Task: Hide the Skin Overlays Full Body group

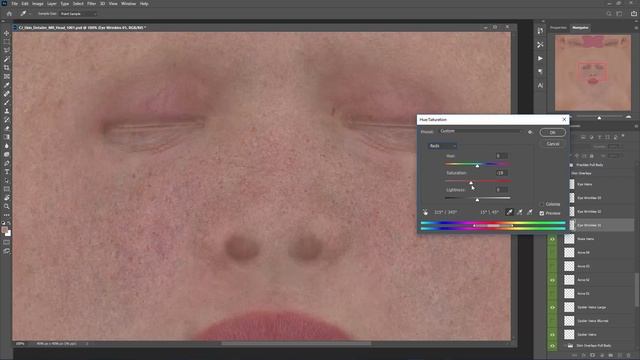Action: (x=553, y=346)
